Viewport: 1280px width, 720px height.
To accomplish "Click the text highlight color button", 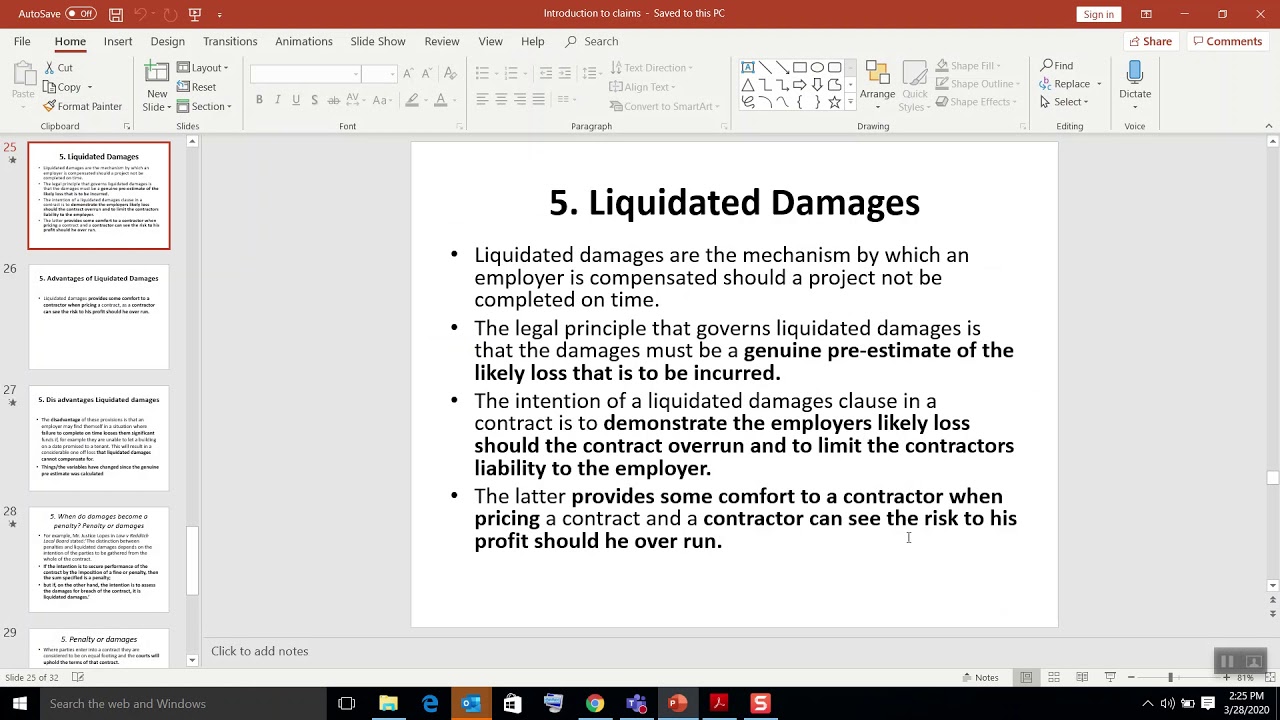I will (411, 100).
